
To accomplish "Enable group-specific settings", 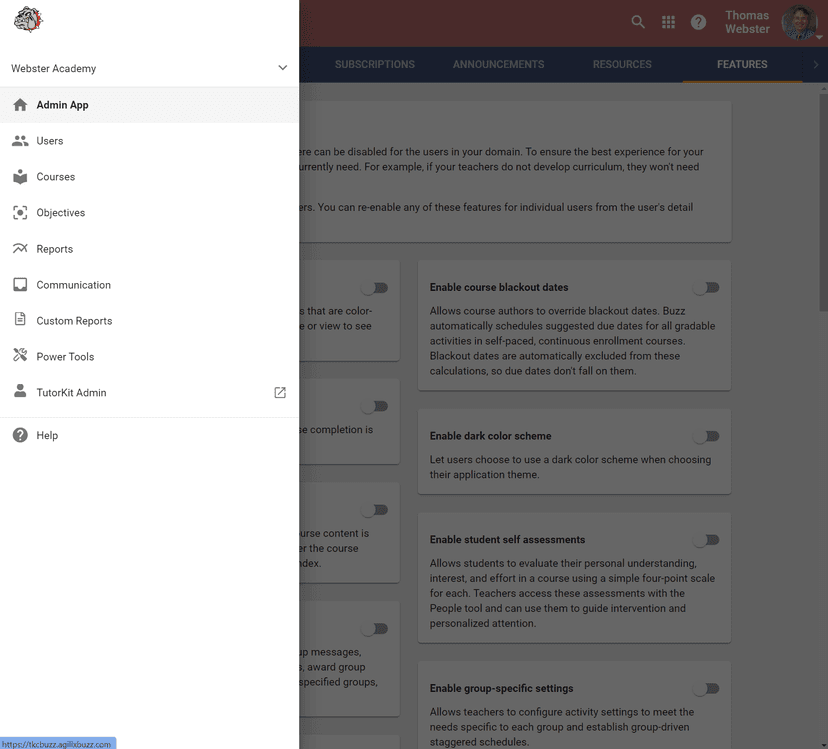I will click(707, 688).
